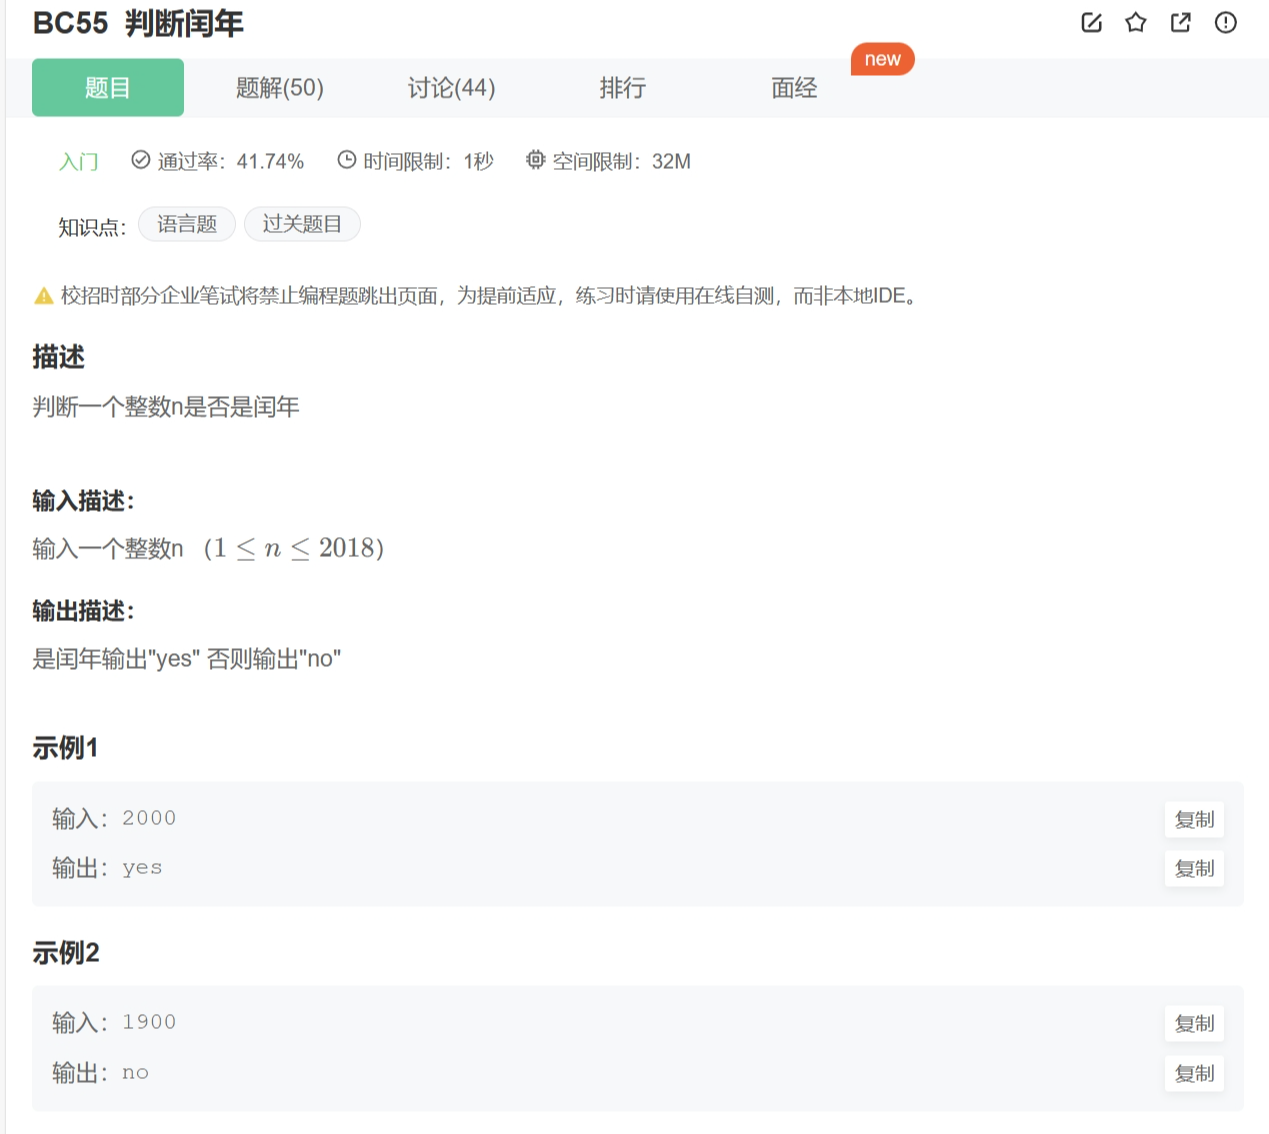Open the 面经 tab

793,88
